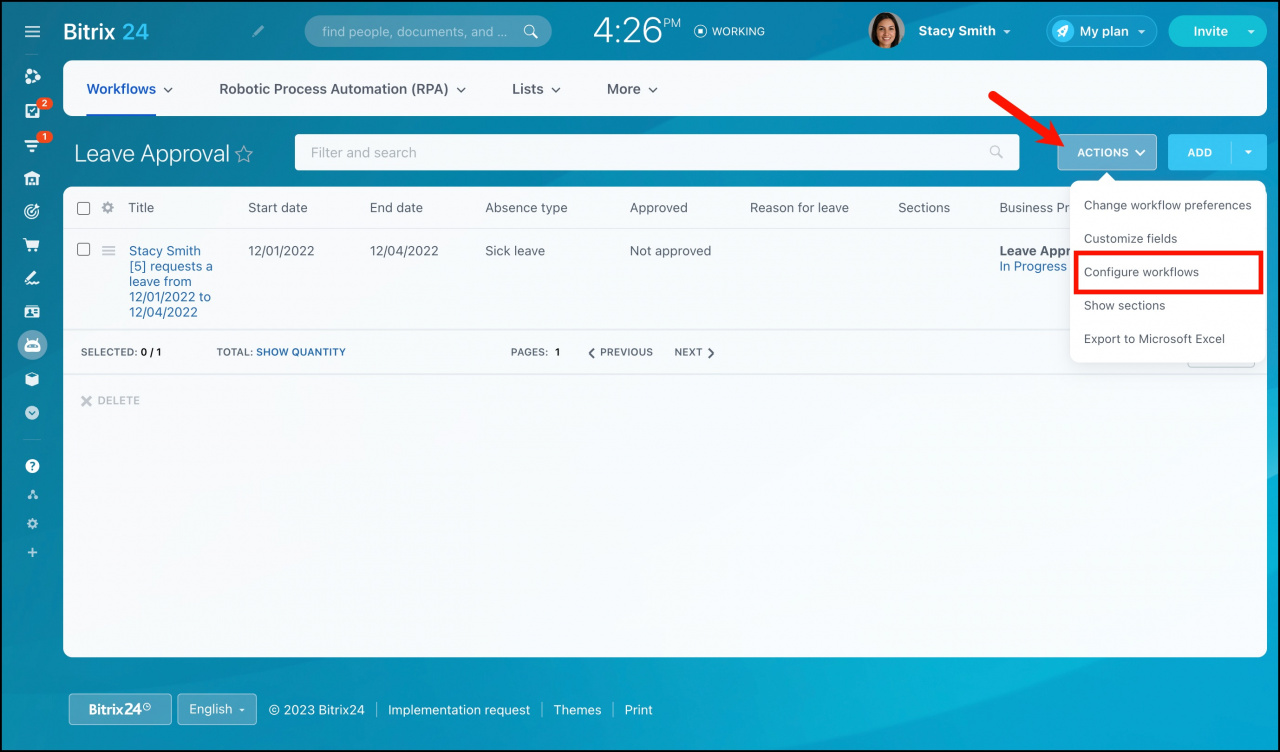Add Leave Approval to favorites star
The height and width of the screenshot is (752, 1280).
(244, 154)
